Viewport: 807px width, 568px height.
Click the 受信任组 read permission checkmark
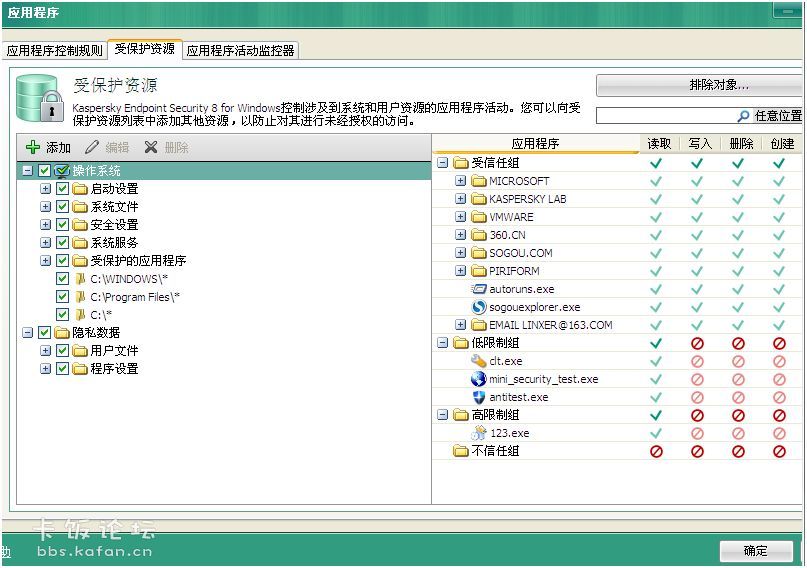(x=656, y=164)
